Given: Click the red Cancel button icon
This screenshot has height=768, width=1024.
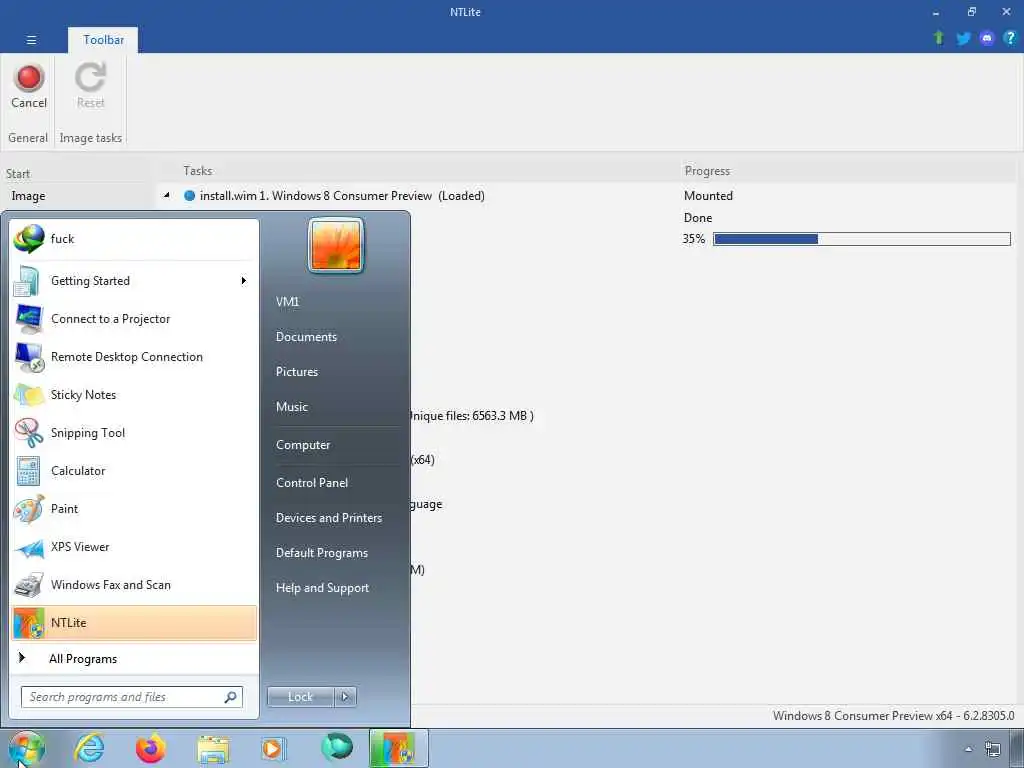Looking at the screenshot, I should 29,78.
